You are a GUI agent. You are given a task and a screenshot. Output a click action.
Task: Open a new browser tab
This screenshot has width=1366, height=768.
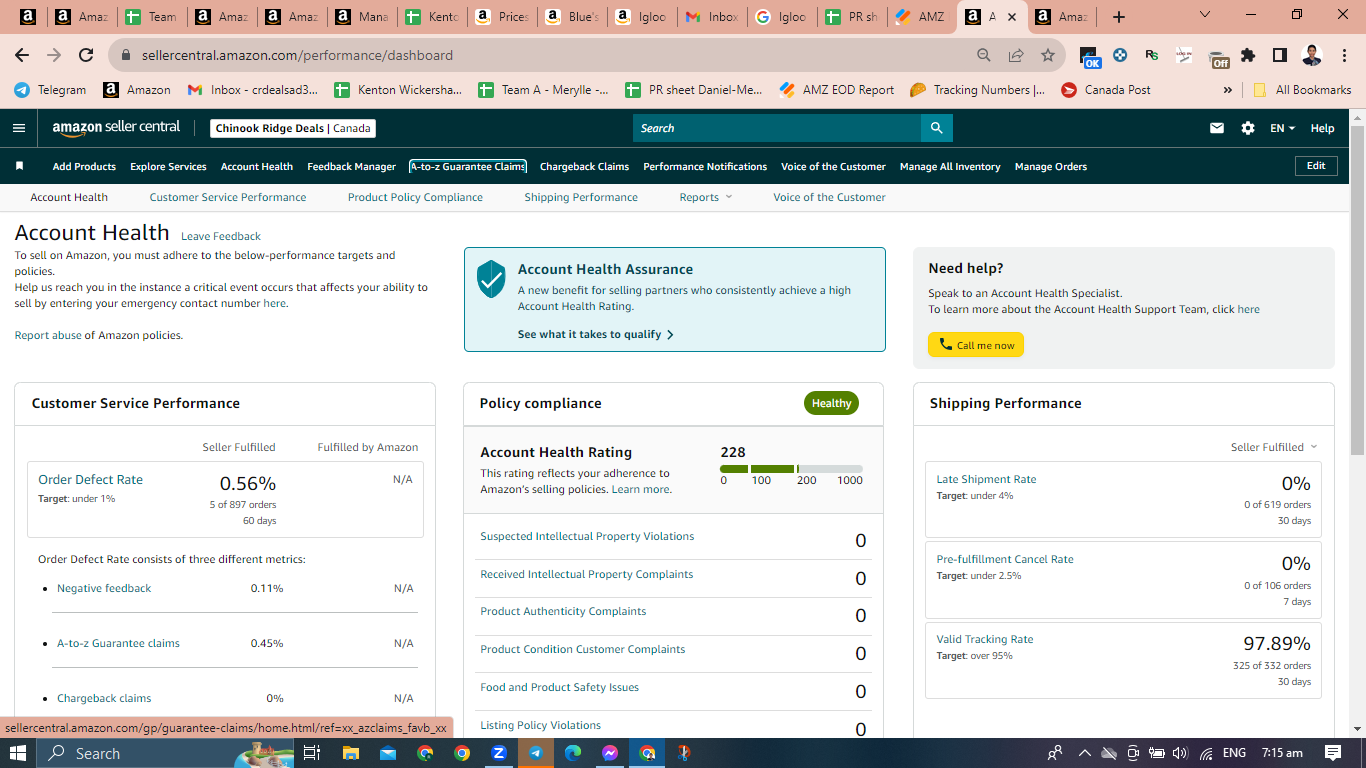1119,17
